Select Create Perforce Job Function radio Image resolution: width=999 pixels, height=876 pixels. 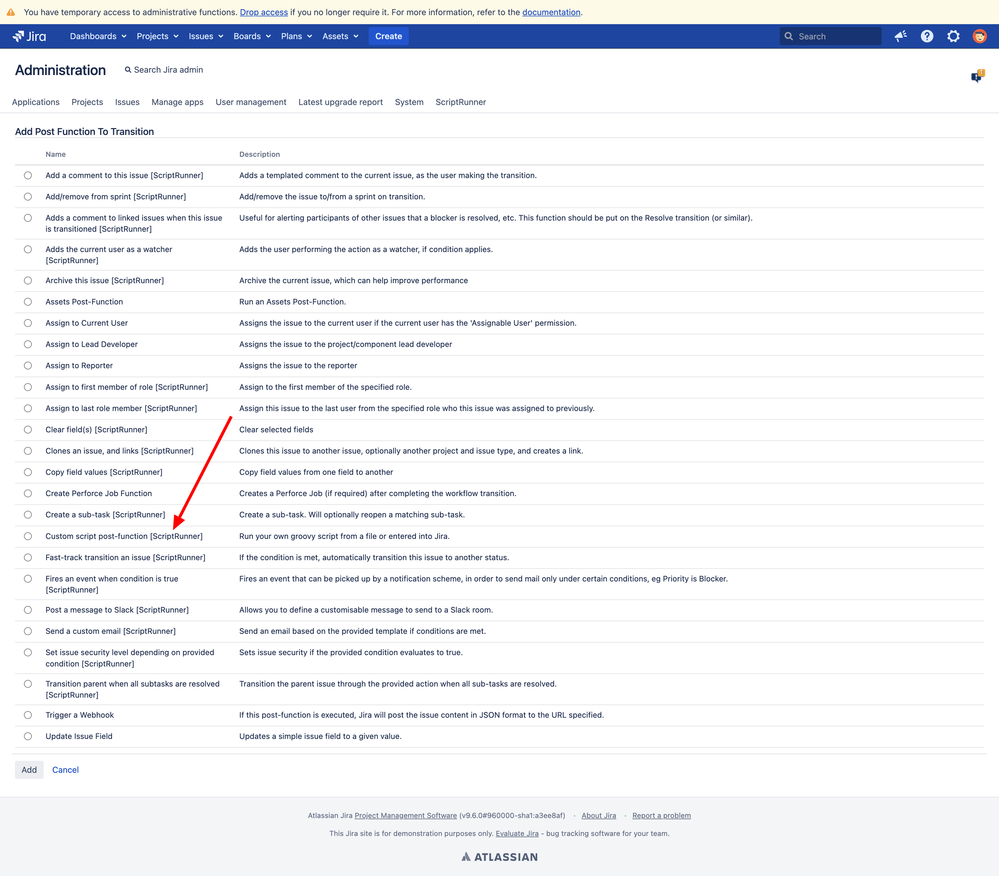click(28, 493)
